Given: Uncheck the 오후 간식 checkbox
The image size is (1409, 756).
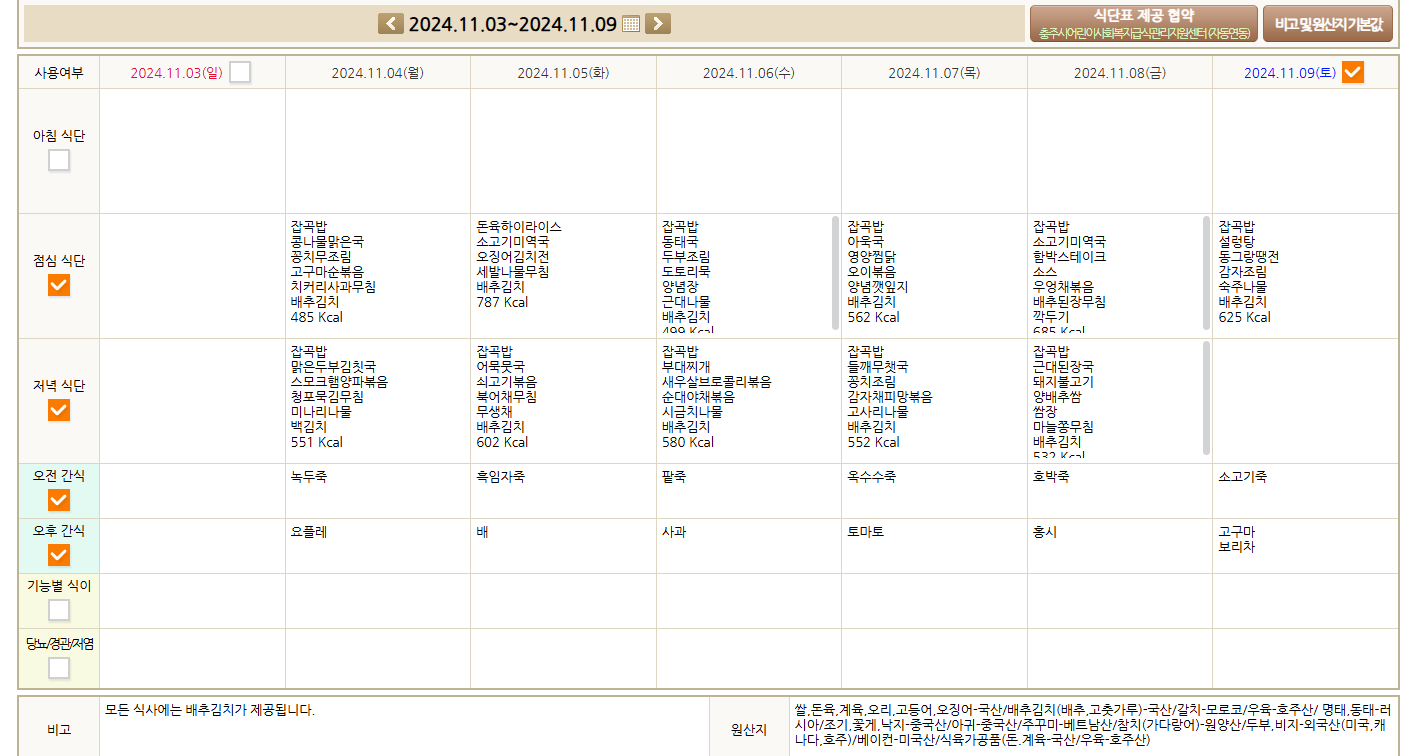Looking at the screenshot, I should tap(59, 555).
